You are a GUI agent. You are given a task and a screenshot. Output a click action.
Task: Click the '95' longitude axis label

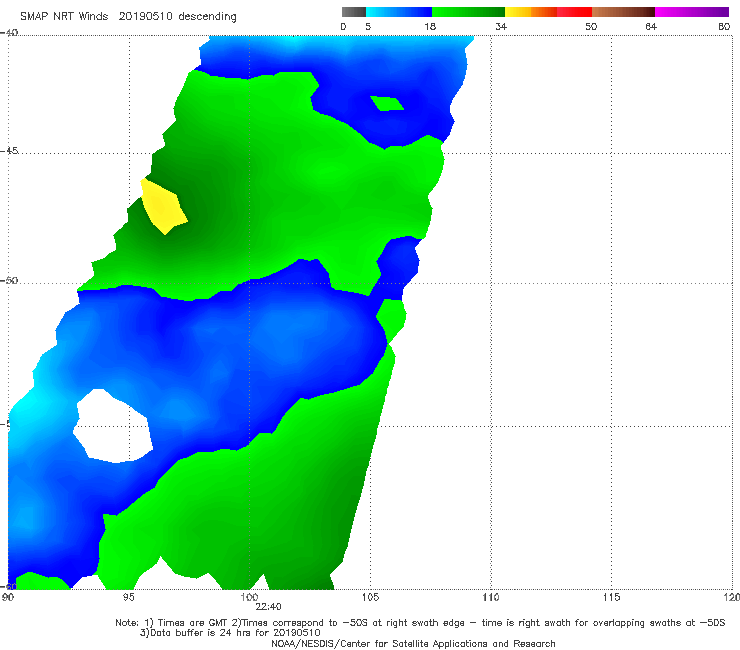click(x=129, y=598)
